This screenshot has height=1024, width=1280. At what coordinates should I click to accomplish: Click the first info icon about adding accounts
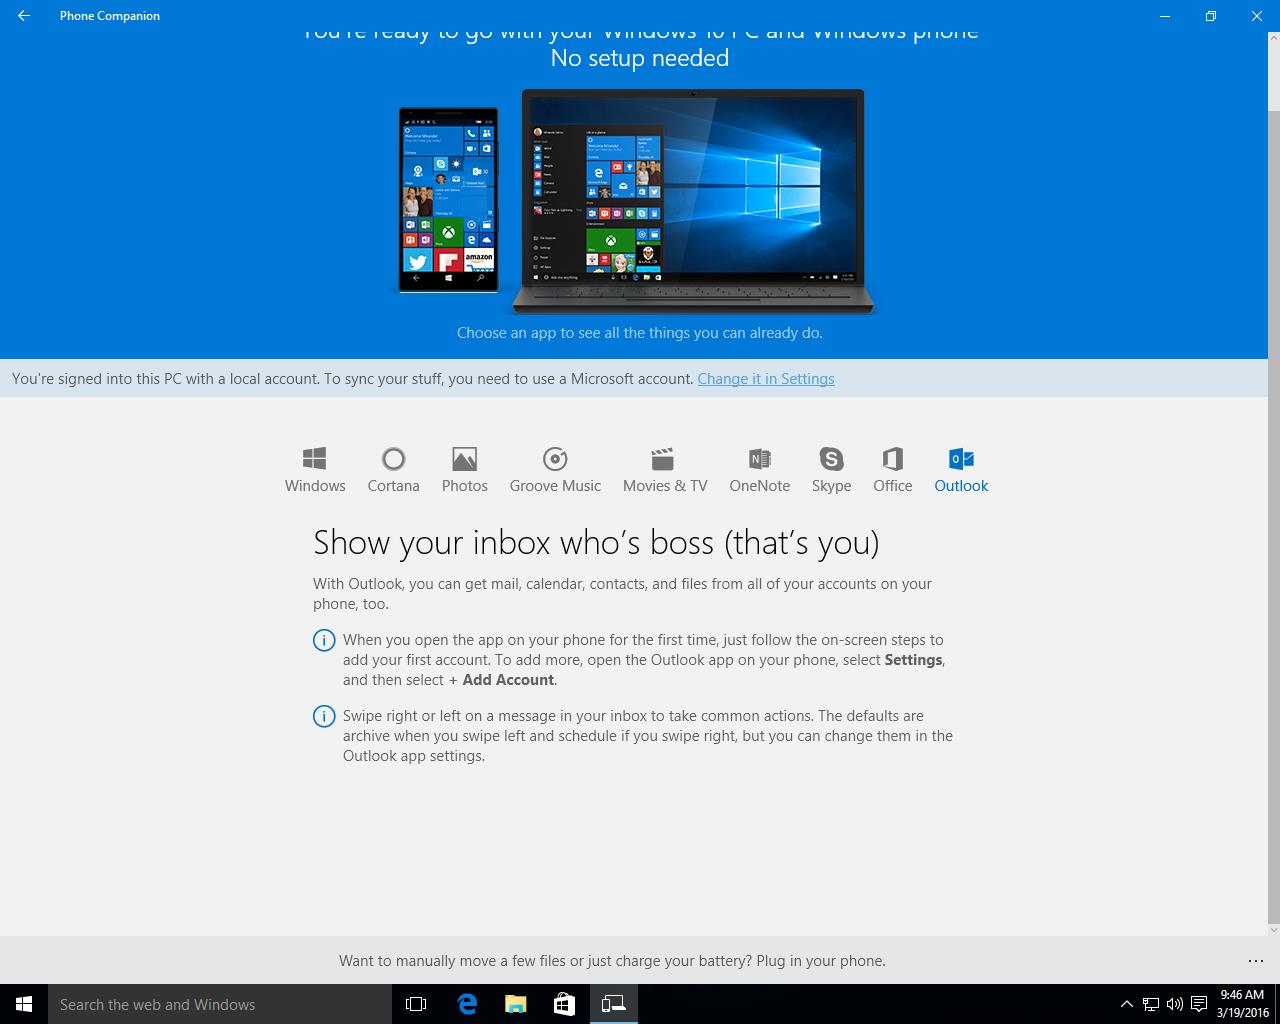click(324, 641)
